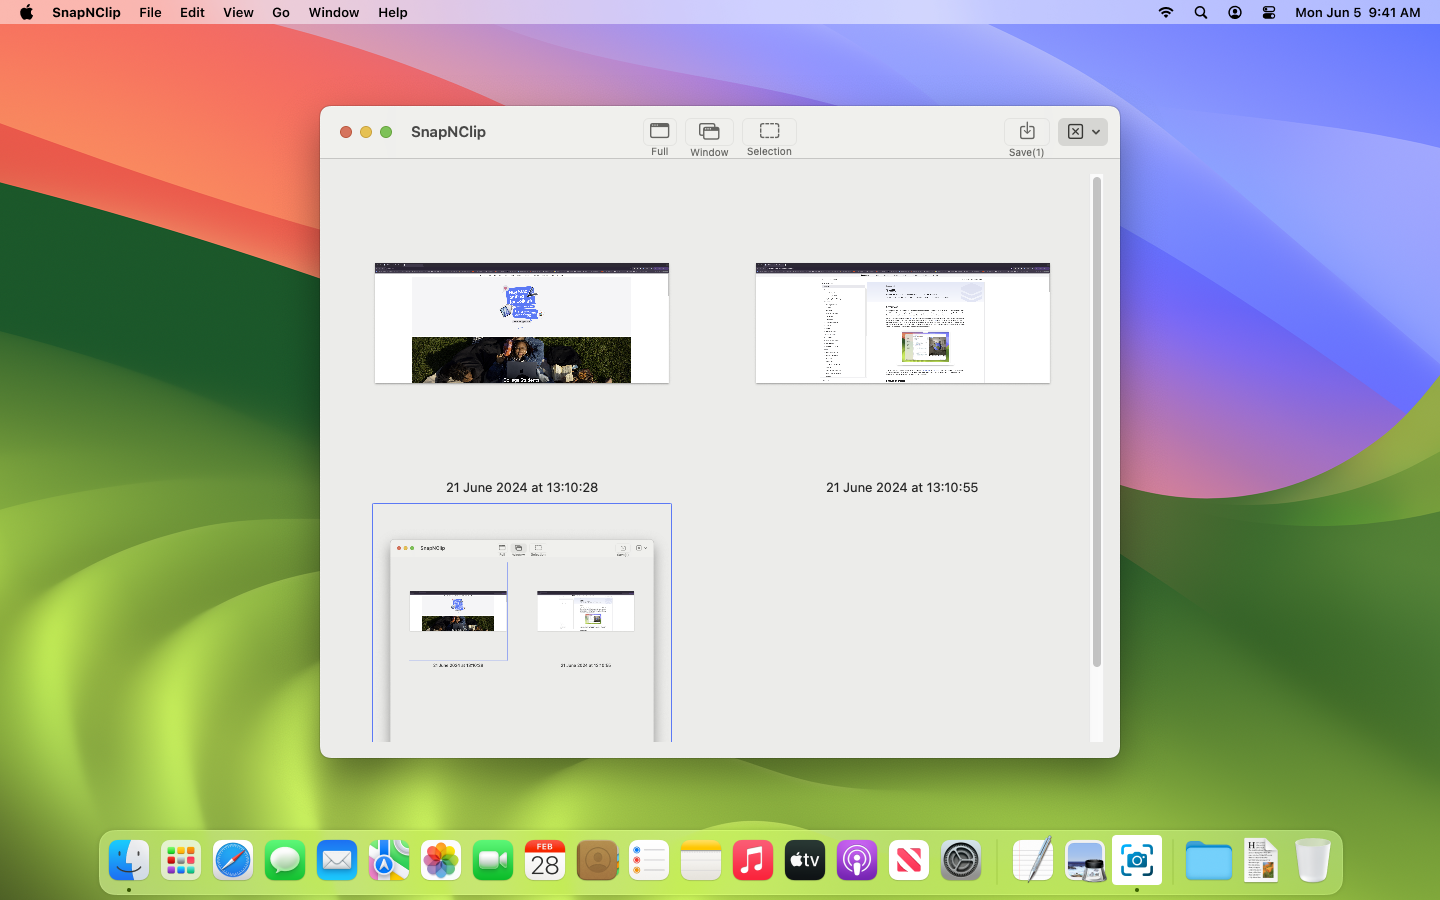Open Spotlight search icon

1201,12
